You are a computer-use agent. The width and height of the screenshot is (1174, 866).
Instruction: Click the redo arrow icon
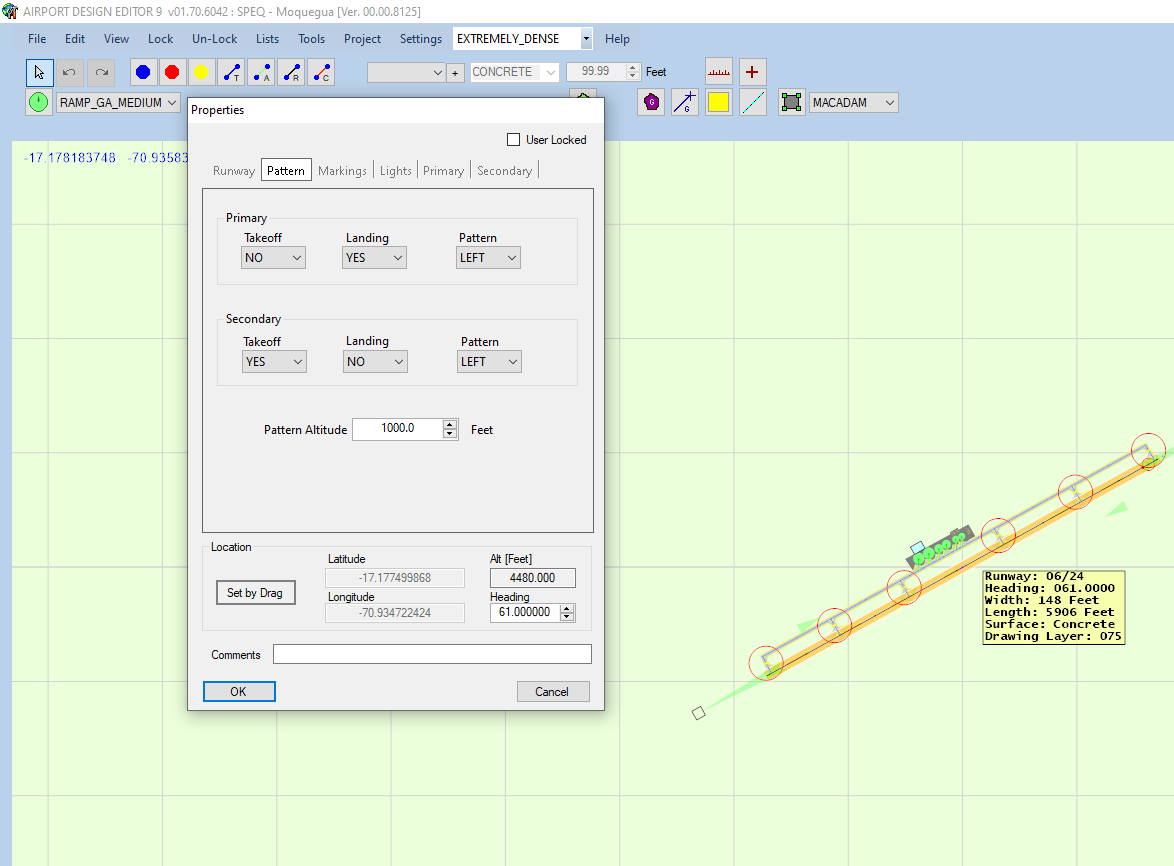click(x=101, y=73)
